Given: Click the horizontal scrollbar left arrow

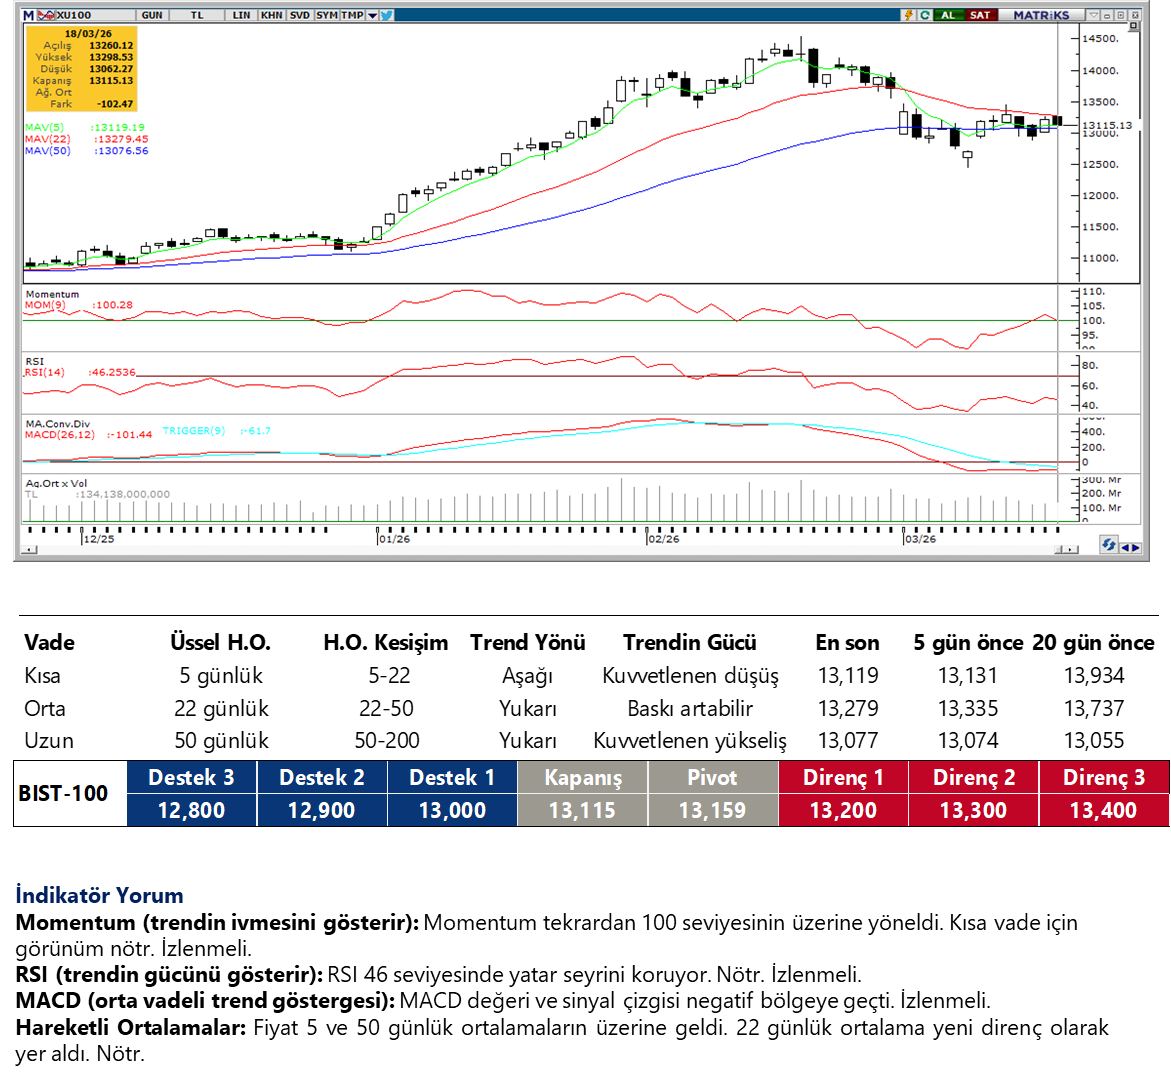Looking at the screenshot, I should coord(30,549).
